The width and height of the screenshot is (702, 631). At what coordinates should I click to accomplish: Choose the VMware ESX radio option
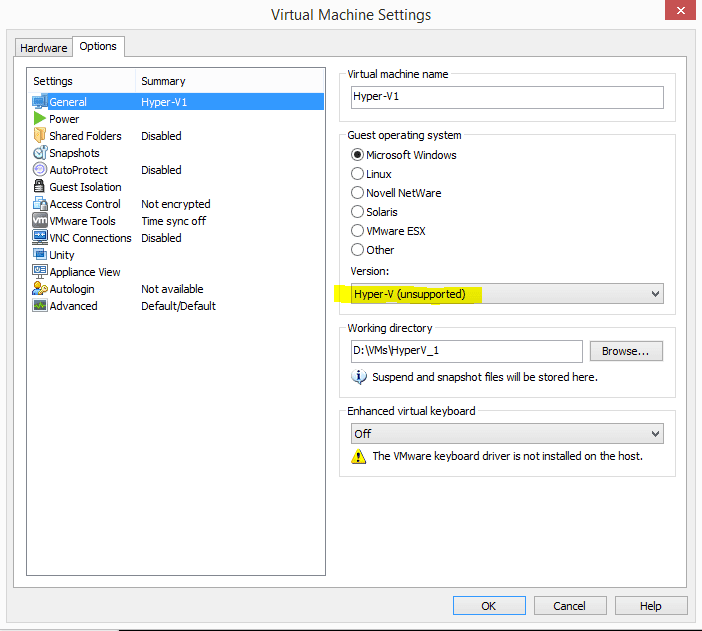358,231
